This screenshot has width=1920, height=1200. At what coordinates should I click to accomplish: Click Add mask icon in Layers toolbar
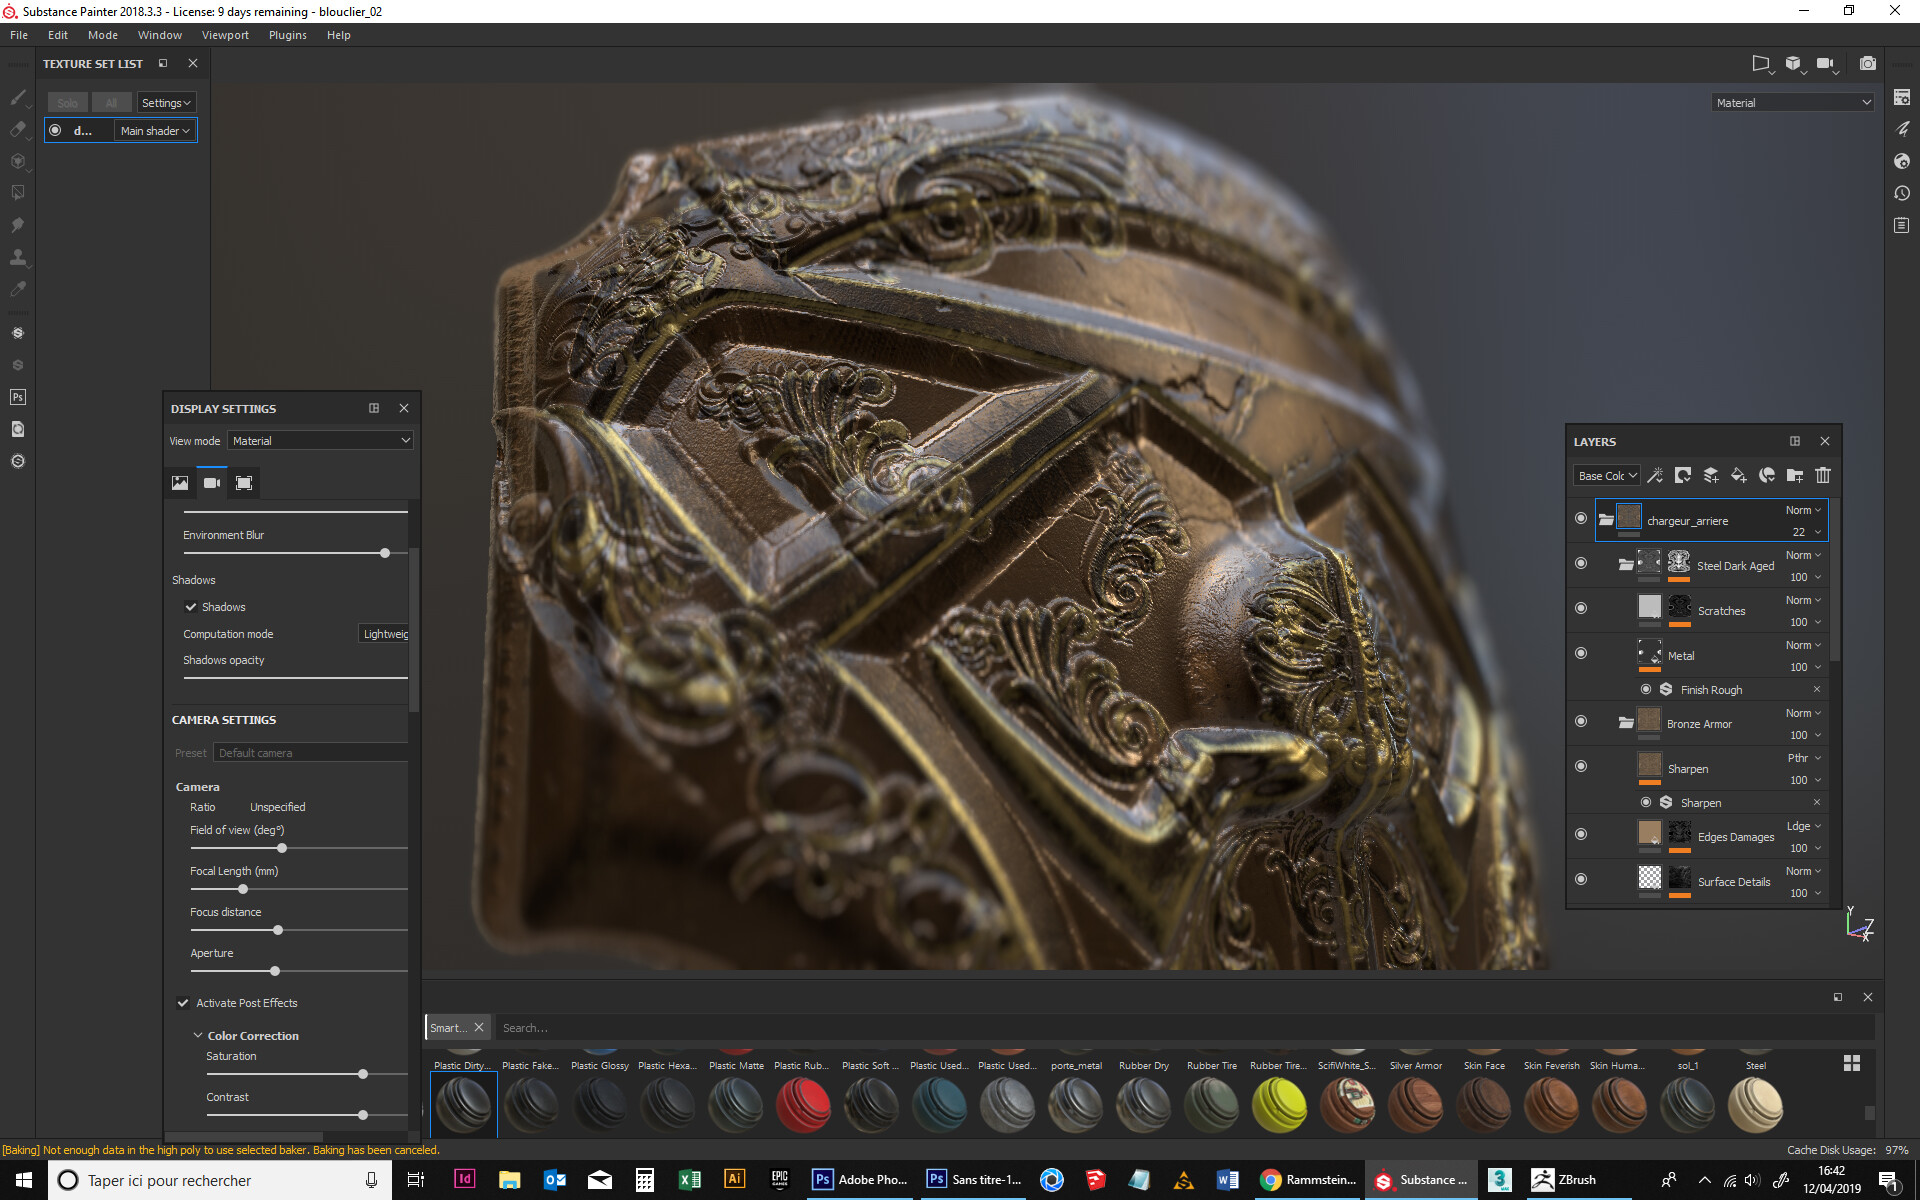coord(1683,475)
